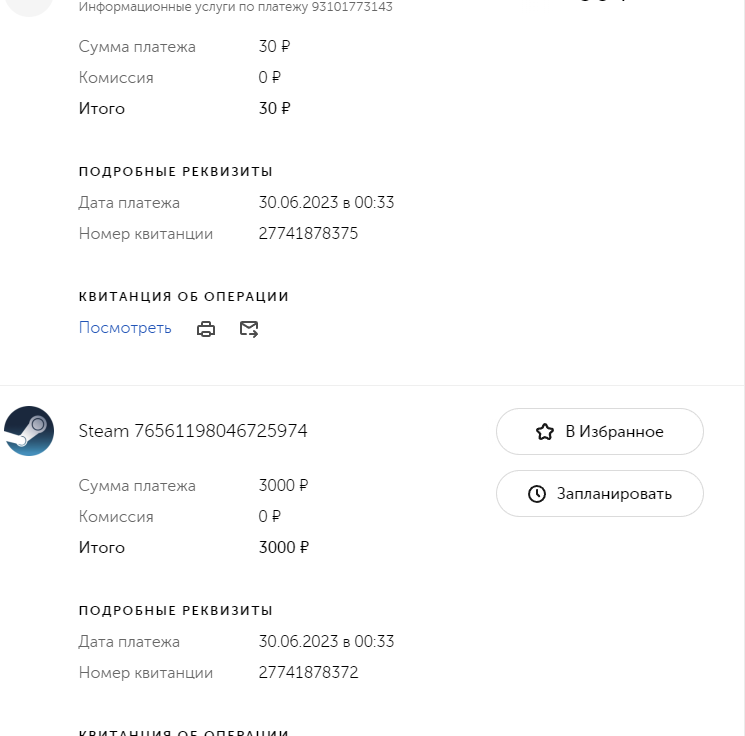Add Steam payment via В Избранное button
The width and height of the screenshot is (745, 736).
[x=600, y=432]
